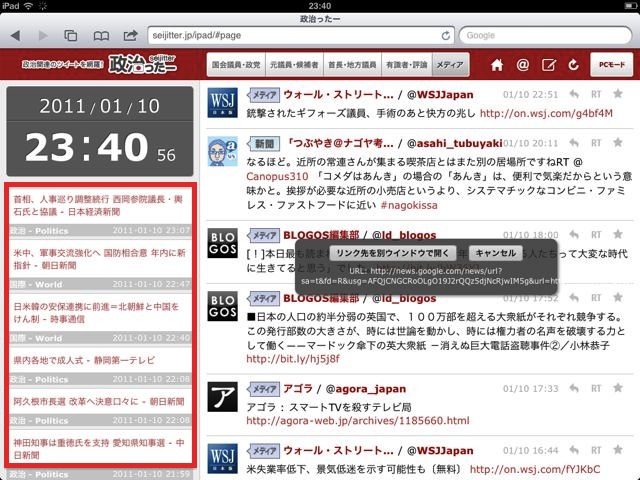The height and width of the screenshot is (480, 640).
Task: Open agora-web.jp/archives/1185660.html link
Action: (358, 421)
